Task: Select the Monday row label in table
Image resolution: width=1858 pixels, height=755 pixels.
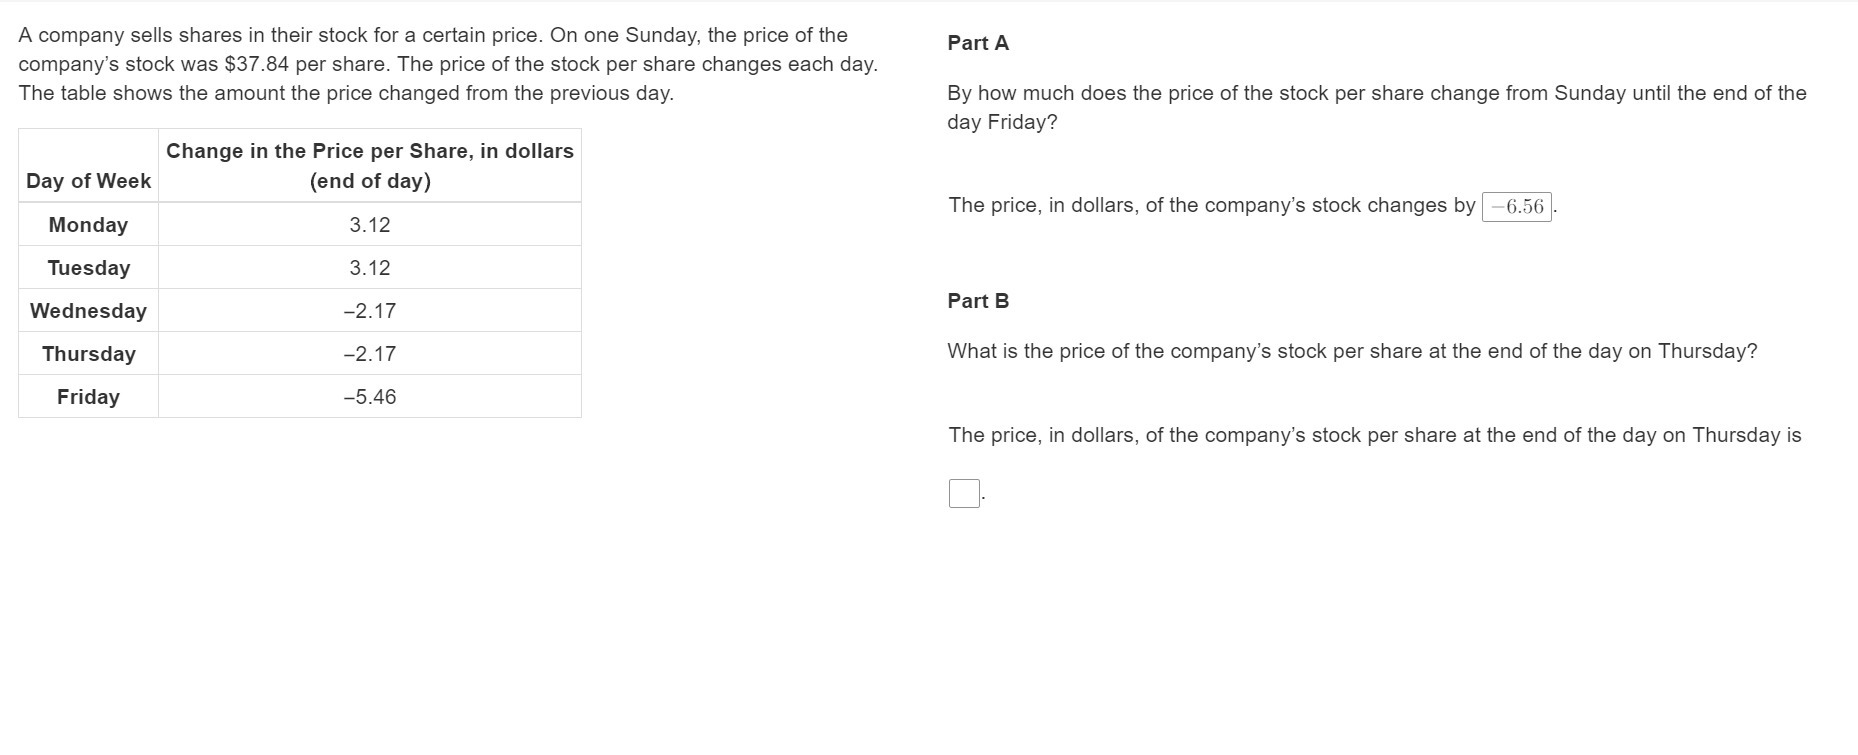Action: (x=88, y=225)
